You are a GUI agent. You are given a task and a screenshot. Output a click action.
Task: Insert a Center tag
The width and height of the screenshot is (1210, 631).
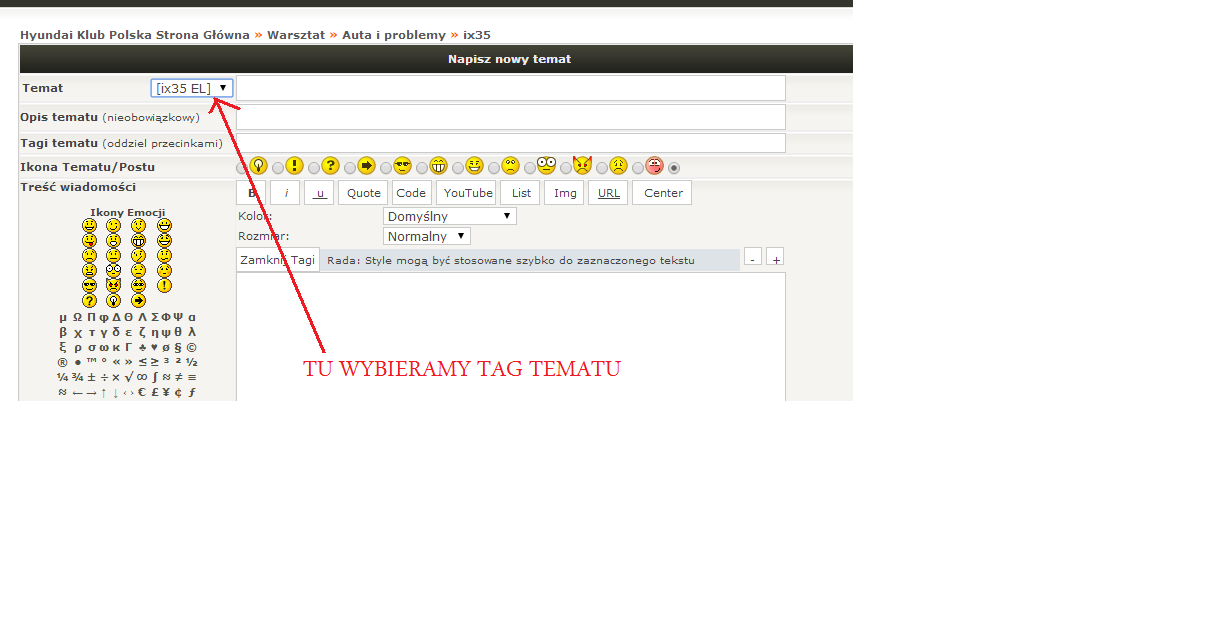pos(663,193)
